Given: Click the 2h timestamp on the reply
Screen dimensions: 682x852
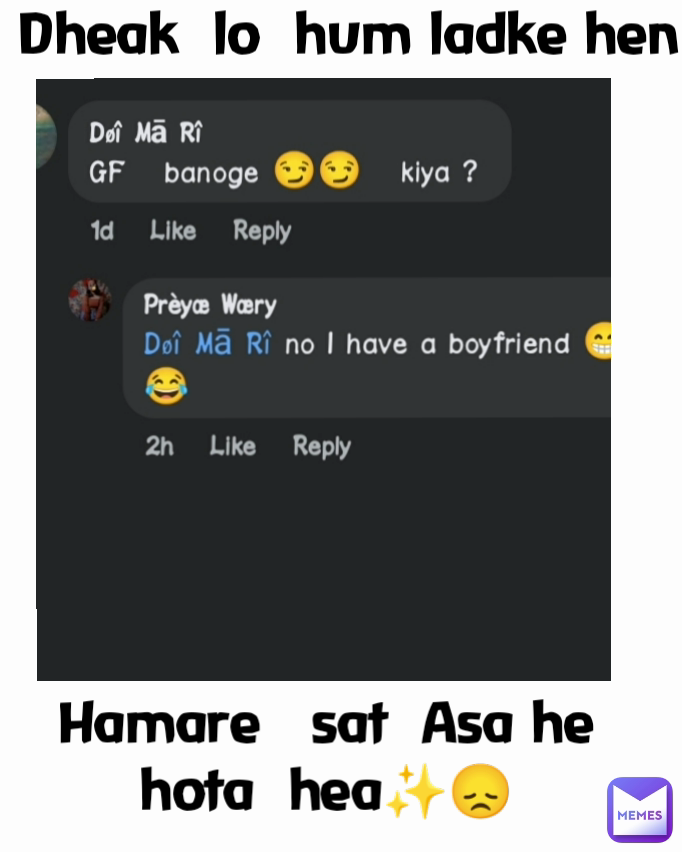Looking at the screenshot, I should pyautogui.click(x=159, y=447).
